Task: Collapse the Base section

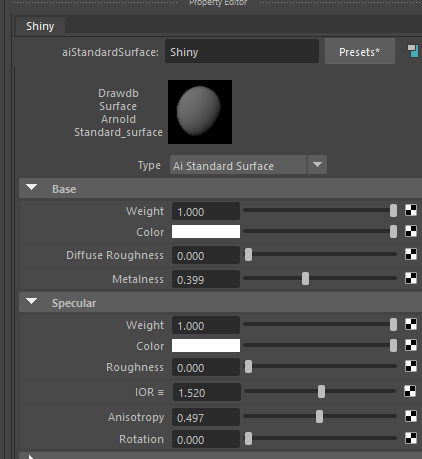Action: click(x=32, y=188)
